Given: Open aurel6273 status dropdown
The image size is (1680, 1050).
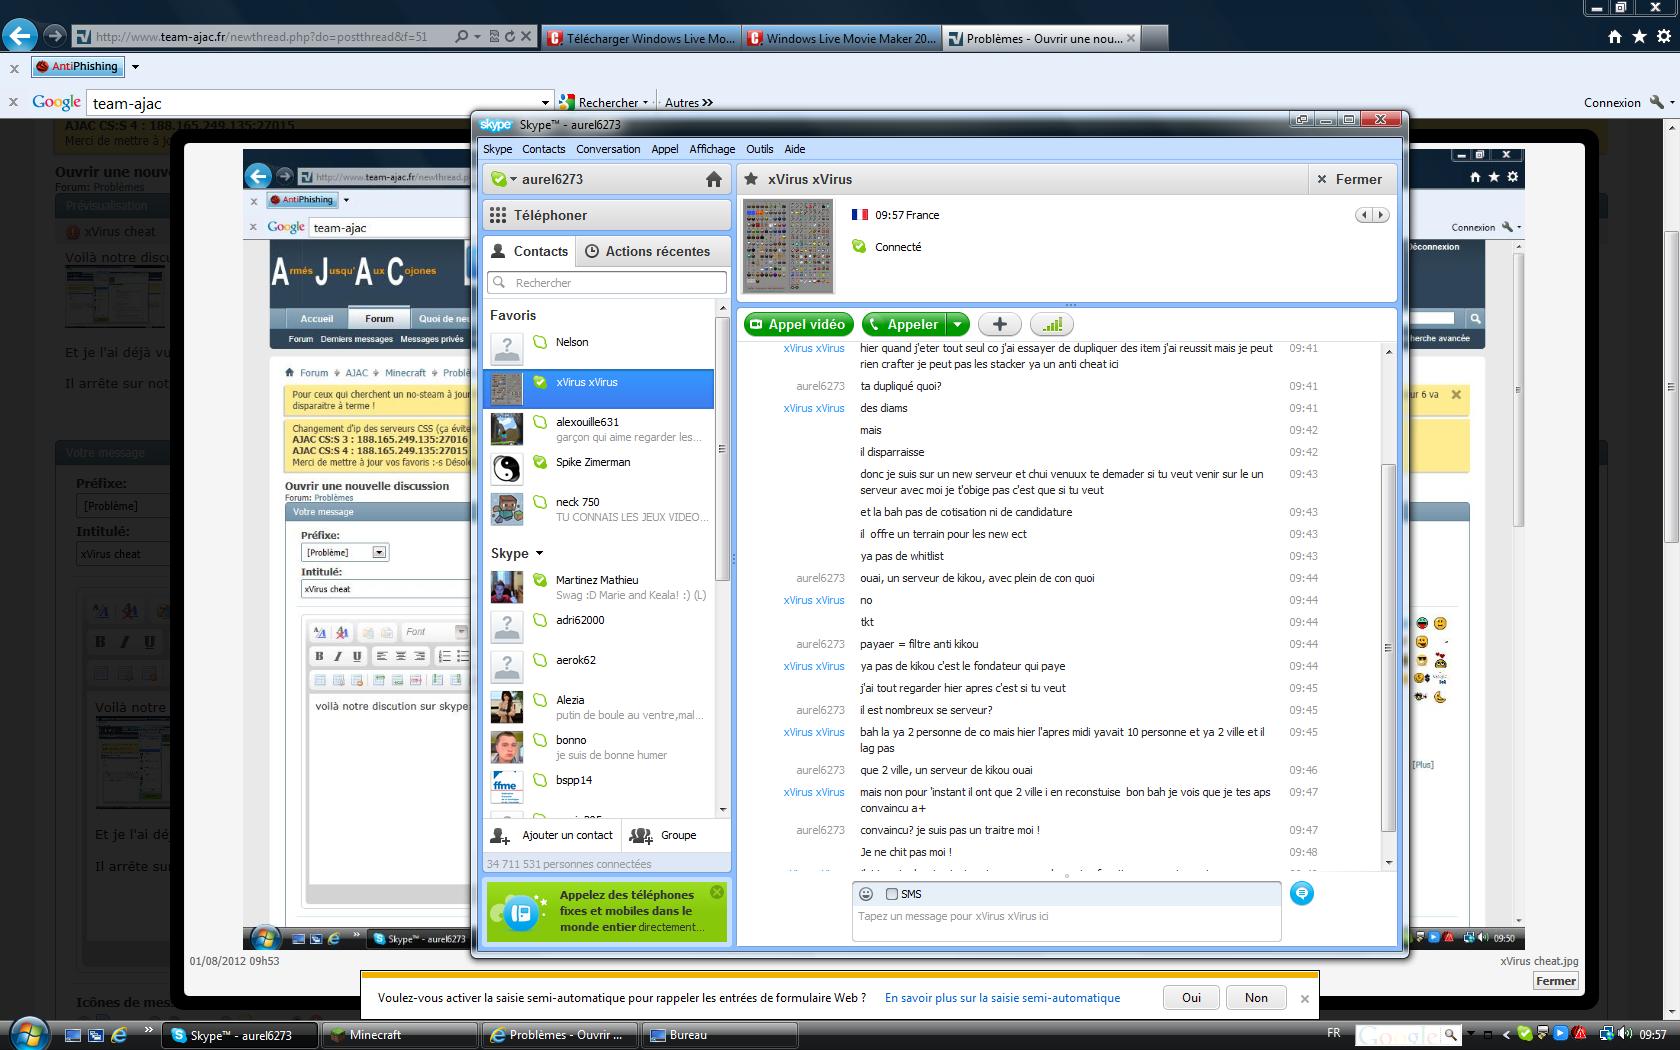Looking at the screenshot, I should point(503,180).
